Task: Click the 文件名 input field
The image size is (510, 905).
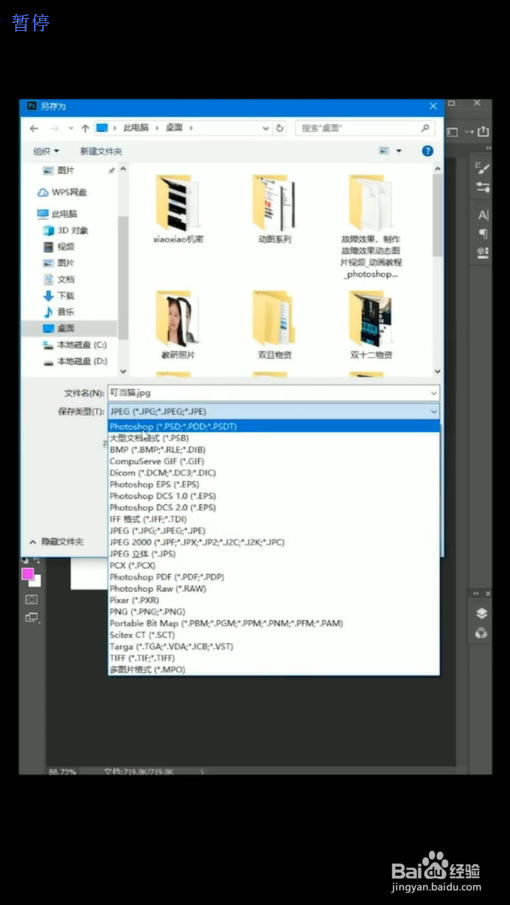Action: 273,392
